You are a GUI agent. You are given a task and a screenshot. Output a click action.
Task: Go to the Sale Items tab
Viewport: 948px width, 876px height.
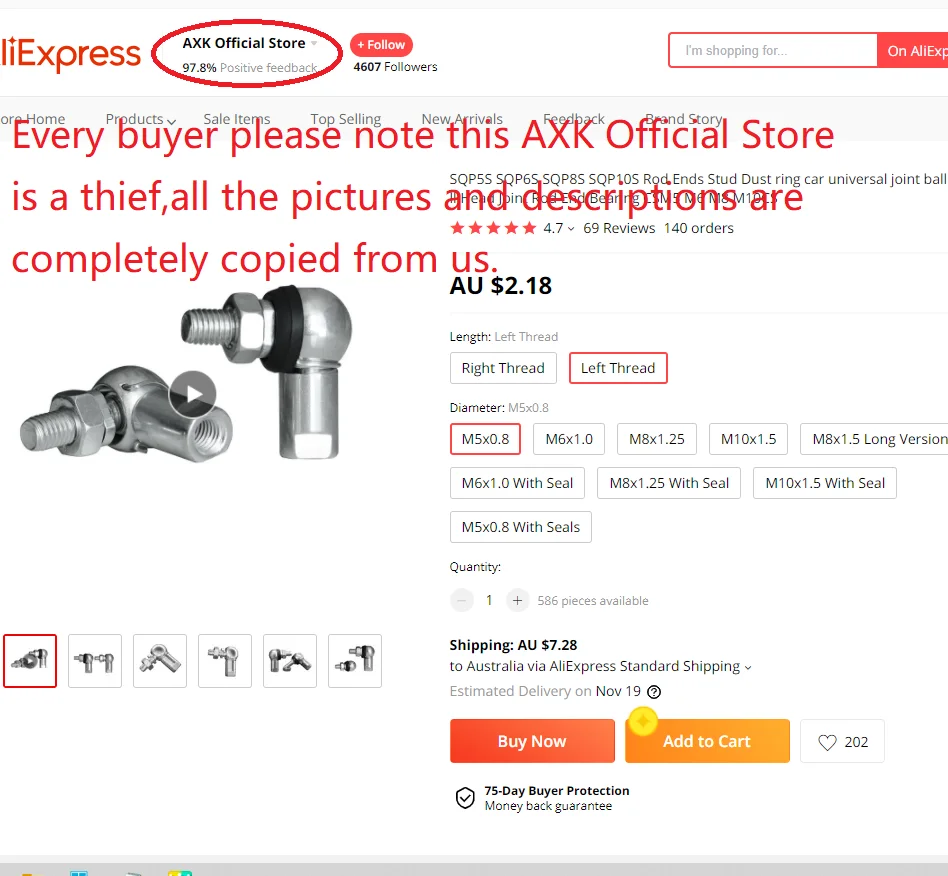tap(236, 119)
